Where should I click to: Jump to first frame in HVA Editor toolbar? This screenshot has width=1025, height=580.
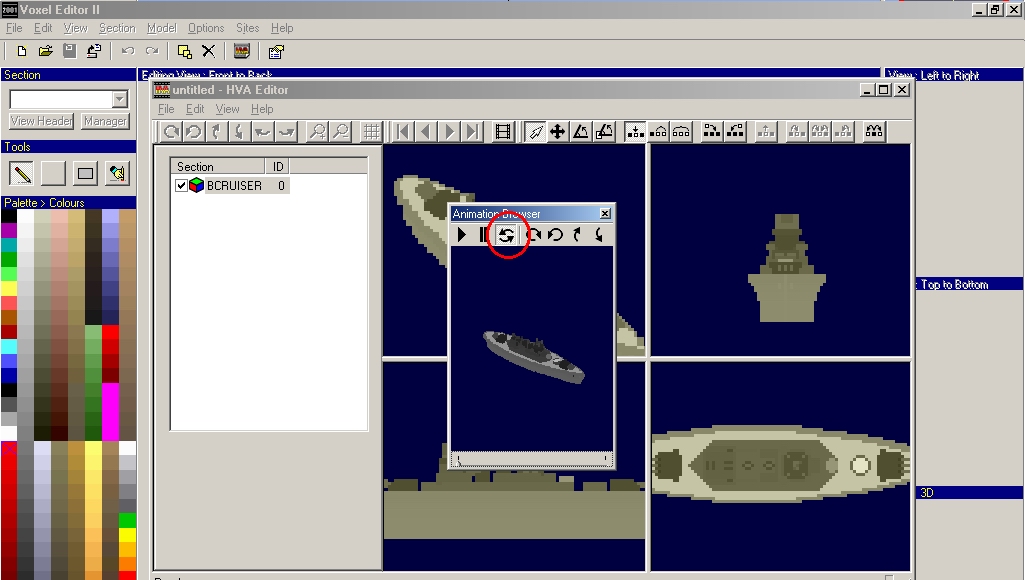click(403, 132)
